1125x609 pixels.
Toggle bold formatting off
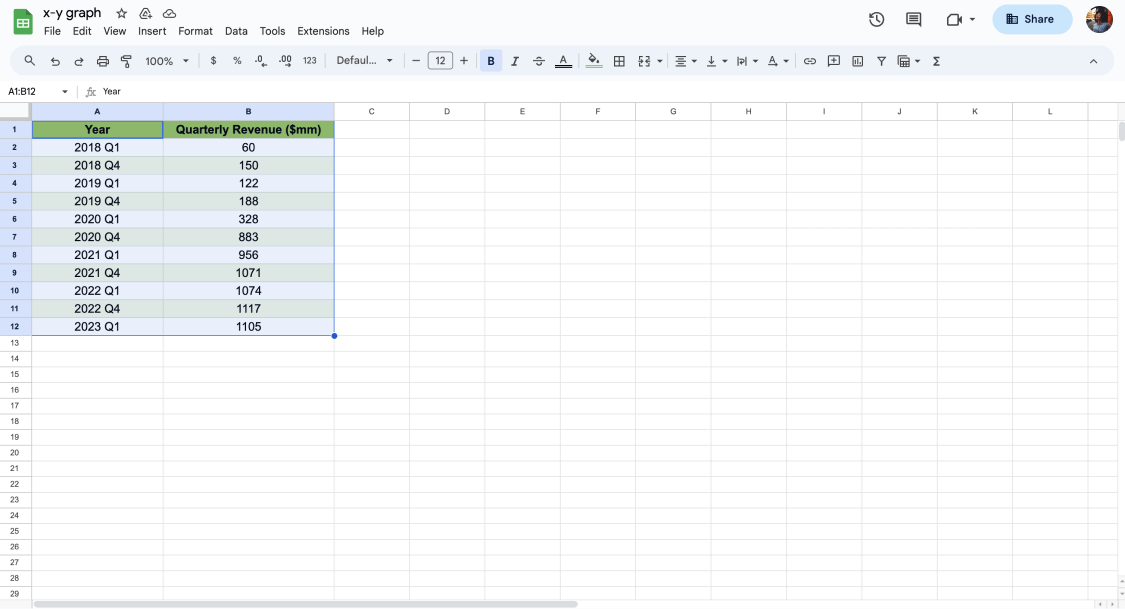point(491,61)
